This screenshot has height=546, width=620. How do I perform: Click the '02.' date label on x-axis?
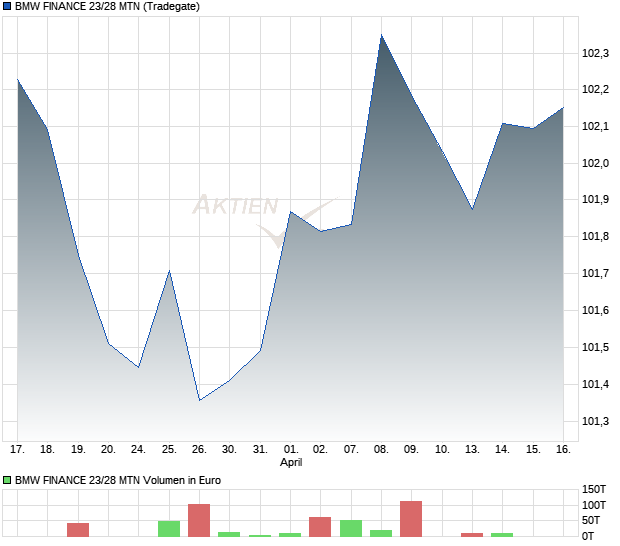click(320, 449)
